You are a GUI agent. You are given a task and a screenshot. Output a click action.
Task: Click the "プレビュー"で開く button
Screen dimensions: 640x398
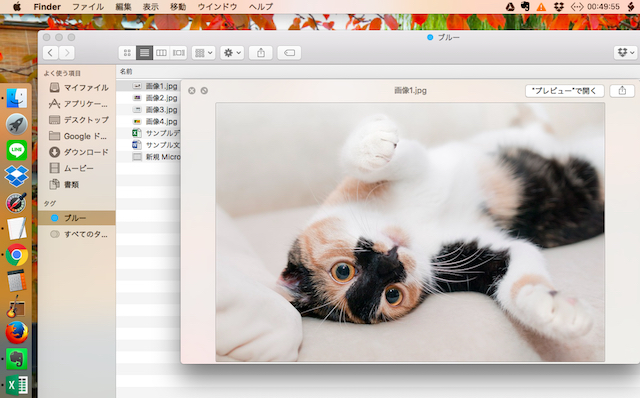564,91
